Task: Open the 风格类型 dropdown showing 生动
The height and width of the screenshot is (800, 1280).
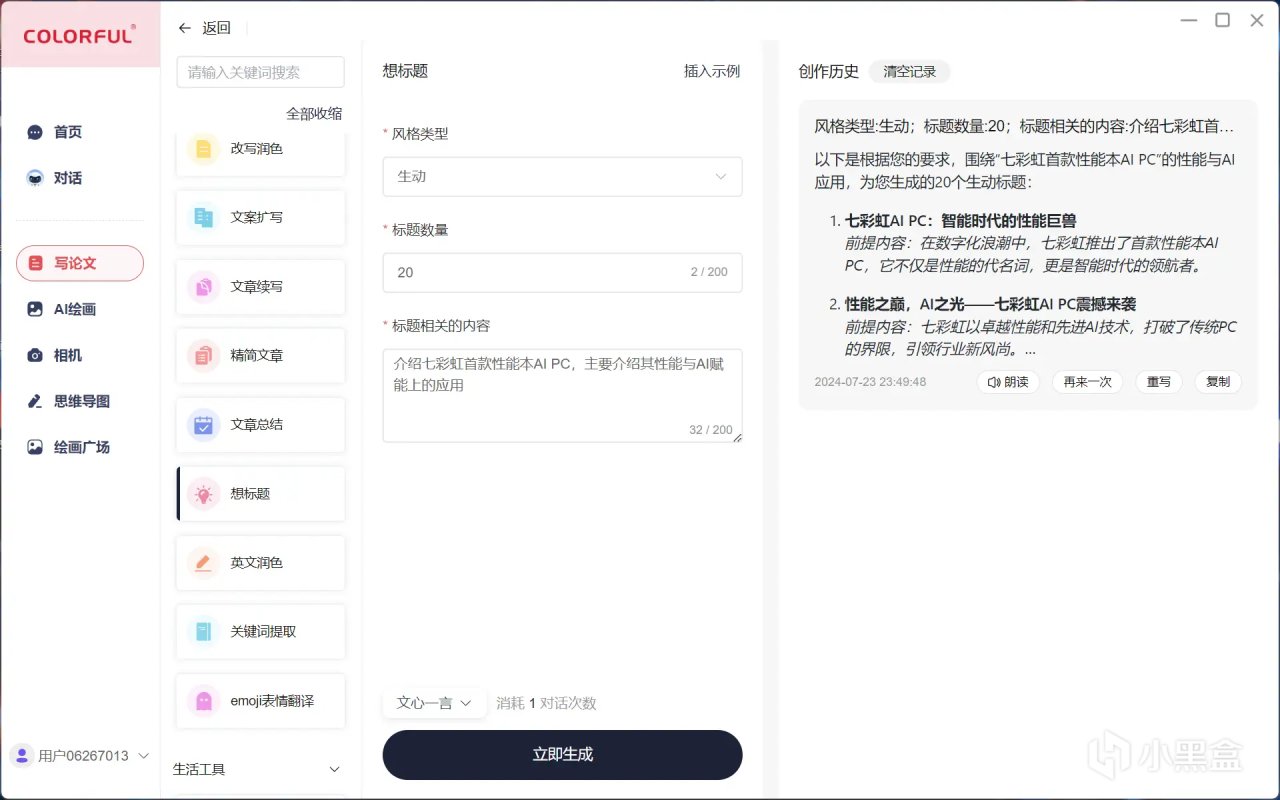Action: tap(562, 176)
